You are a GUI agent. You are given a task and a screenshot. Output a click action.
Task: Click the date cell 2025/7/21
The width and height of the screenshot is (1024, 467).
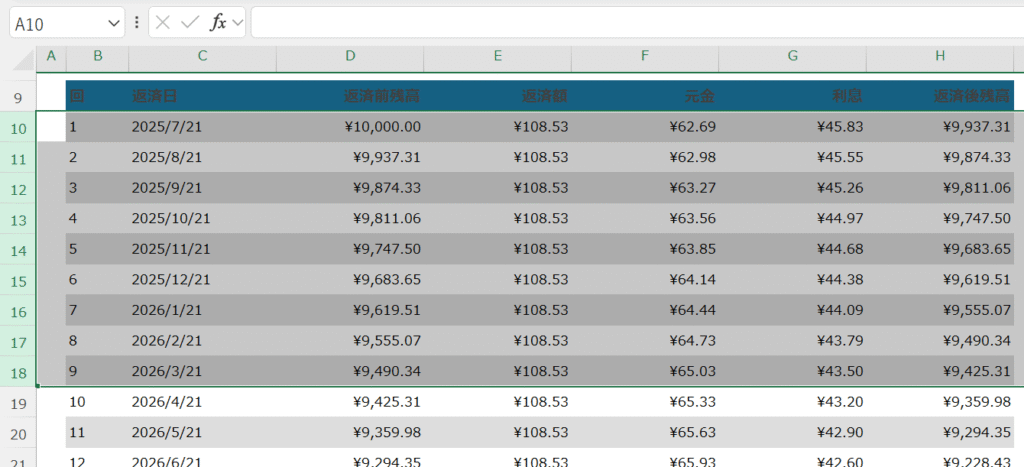[202, 127]
